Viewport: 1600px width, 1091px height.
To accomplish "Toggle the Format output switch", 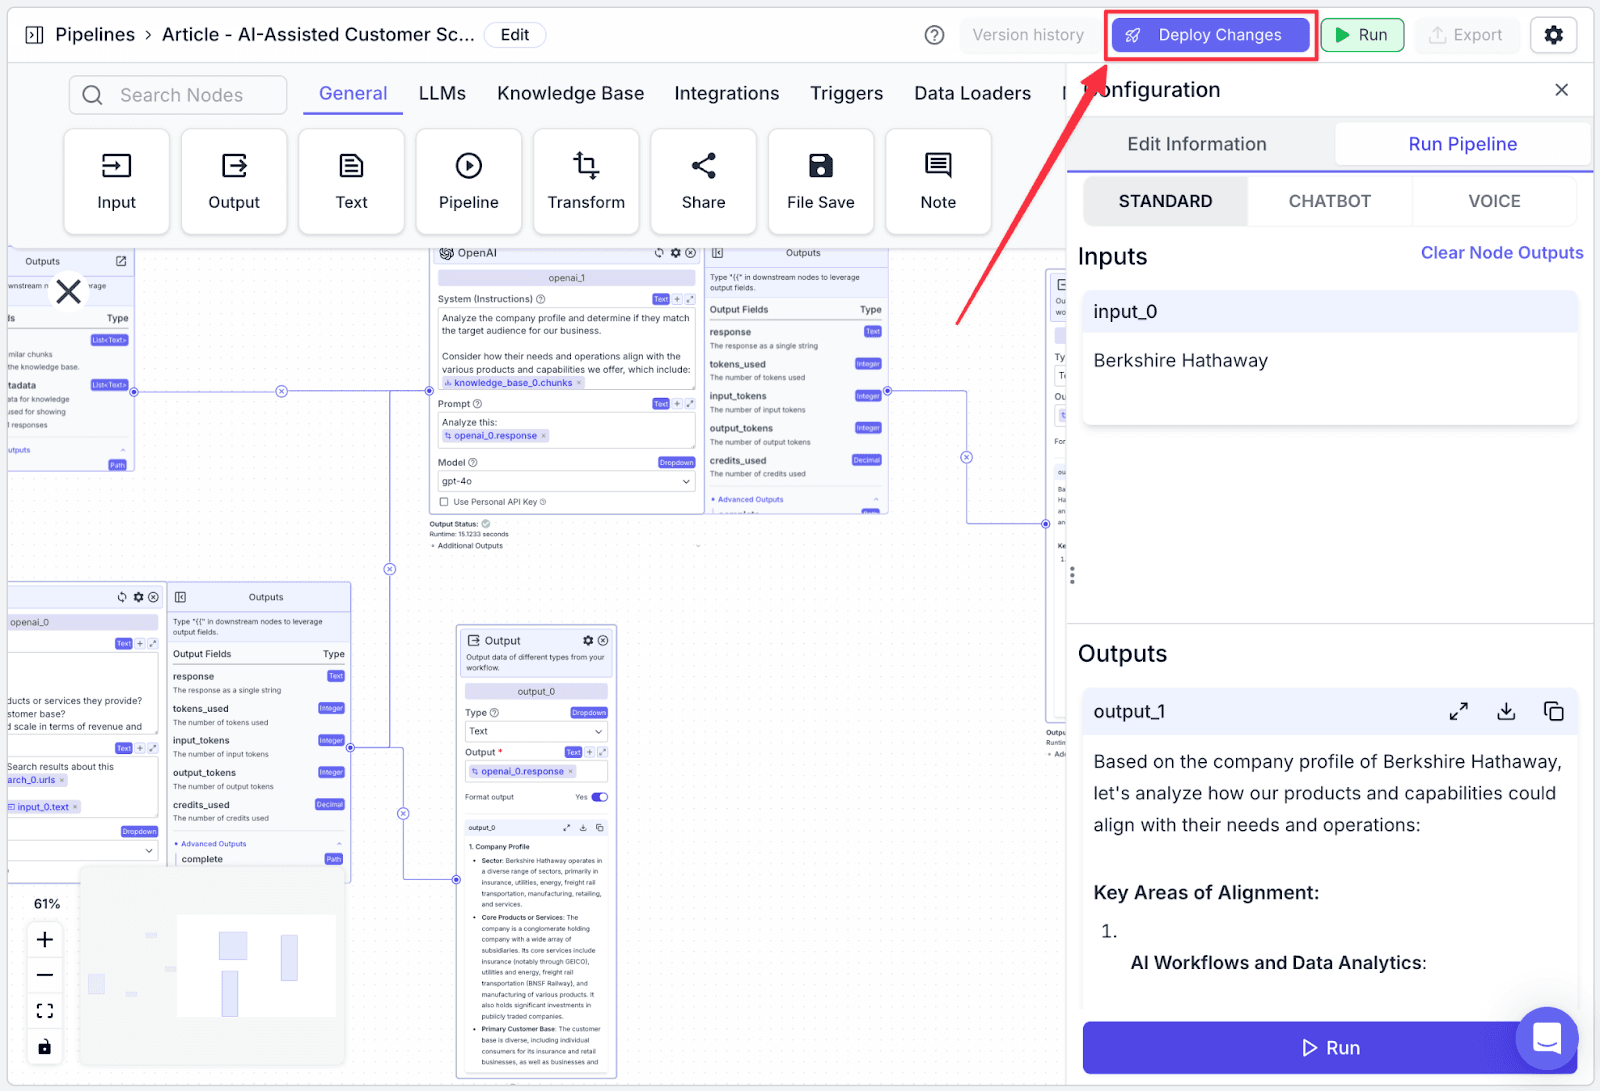I will pos(599,797).
